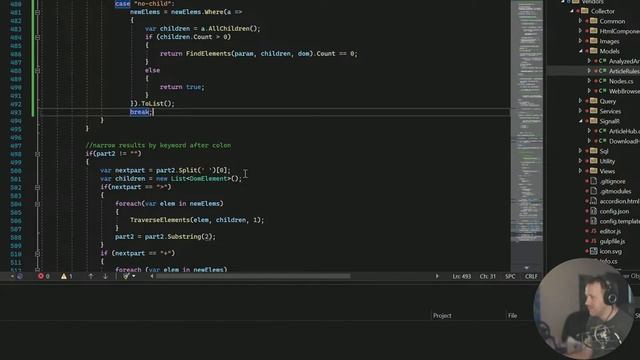
Task: Collapse the if(nextpart == ">") block
Action: (37, 187)
